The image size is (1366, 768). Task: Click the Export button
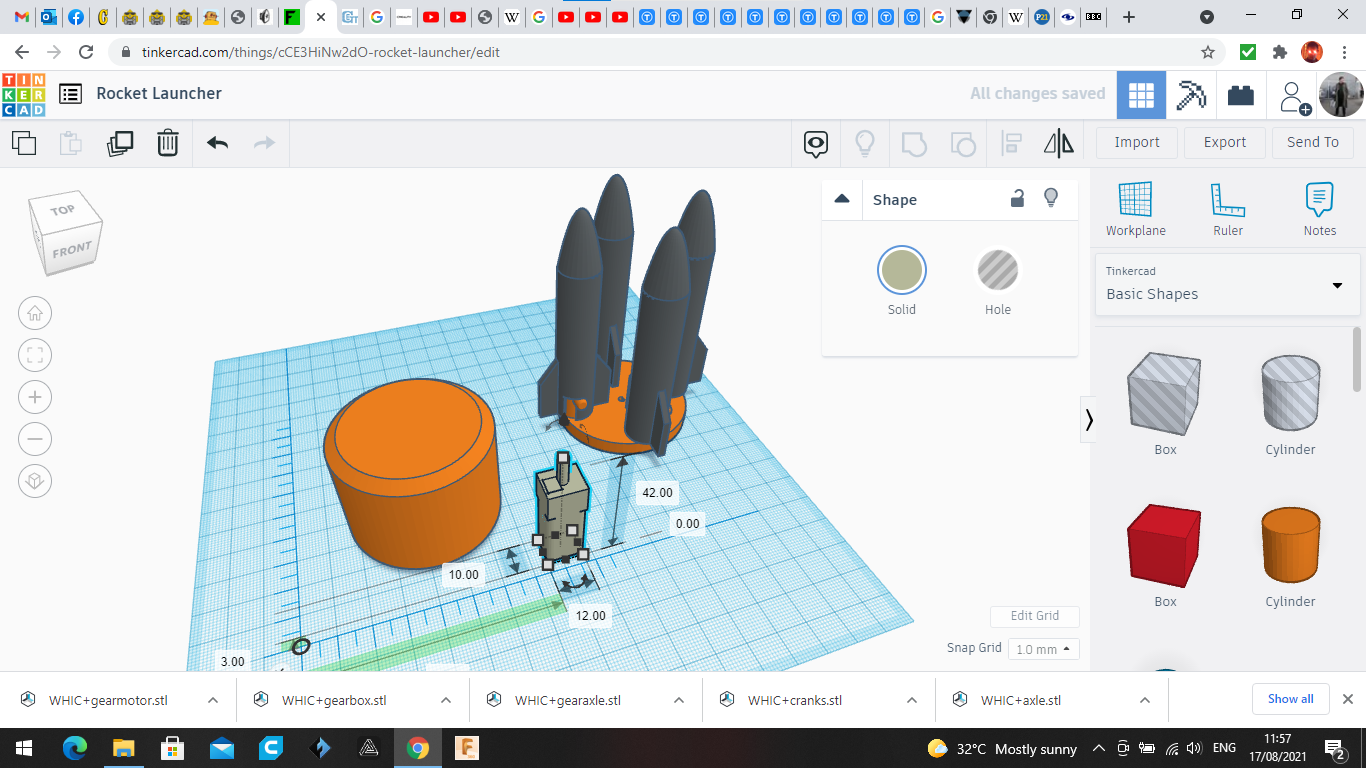[x=1224, y=142]
